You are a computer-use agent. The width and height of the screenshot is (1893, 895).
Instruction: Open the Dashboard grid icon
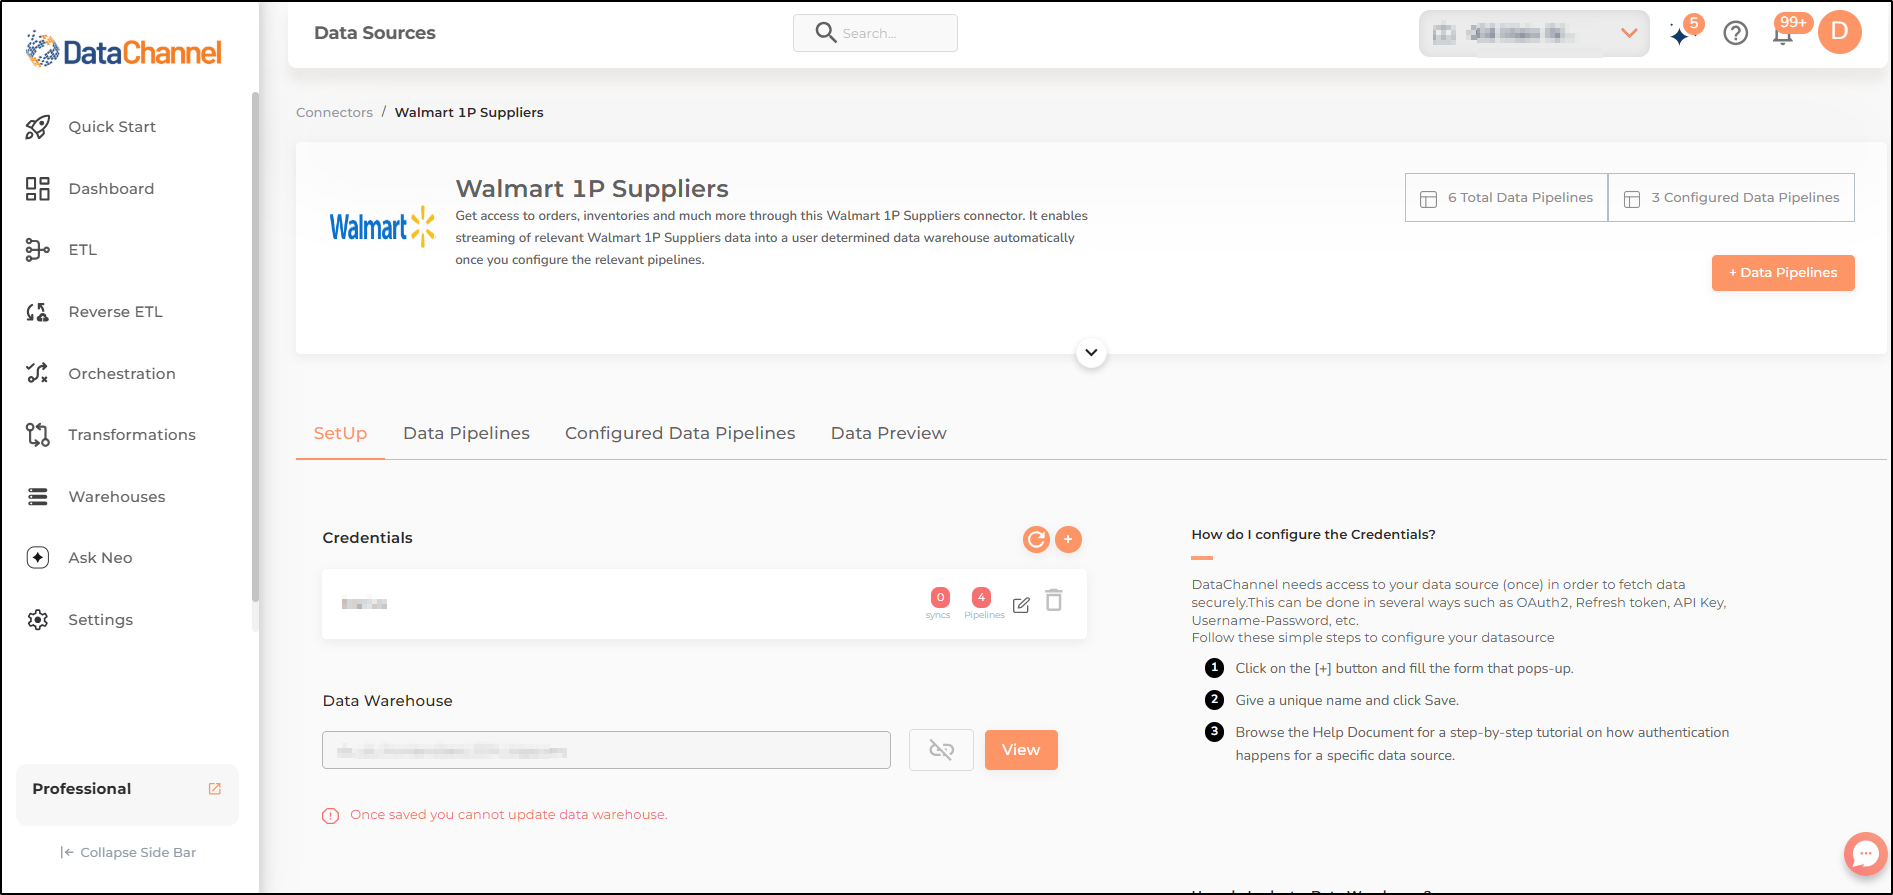click(38, 189)
